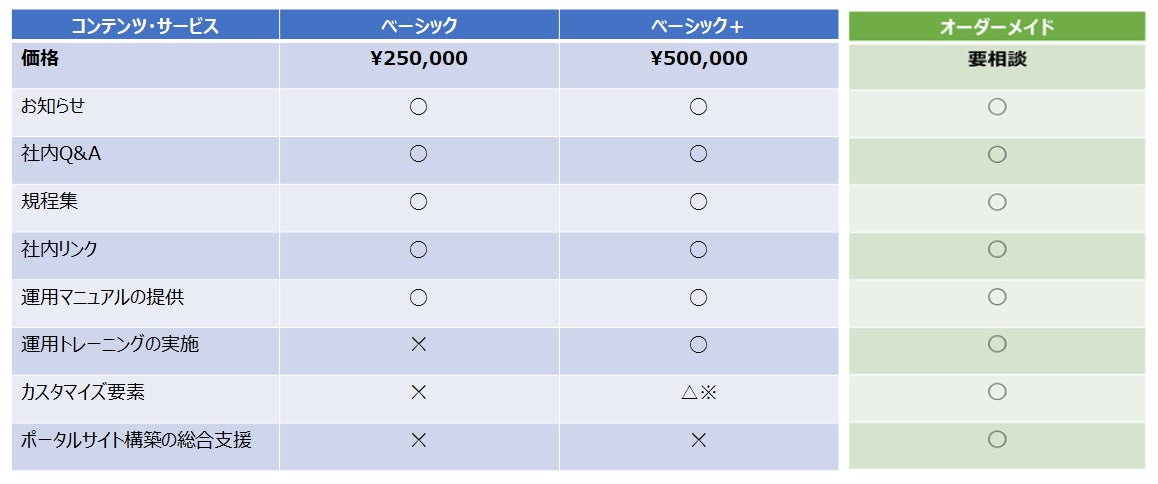Click the ベーシック+ column header
1158x484 pixels.
tap(699, 25)
